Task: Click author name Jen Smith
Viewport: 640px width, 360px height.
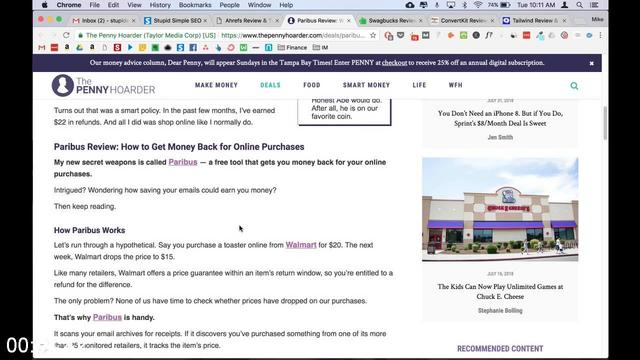Action: coord(500,137)
